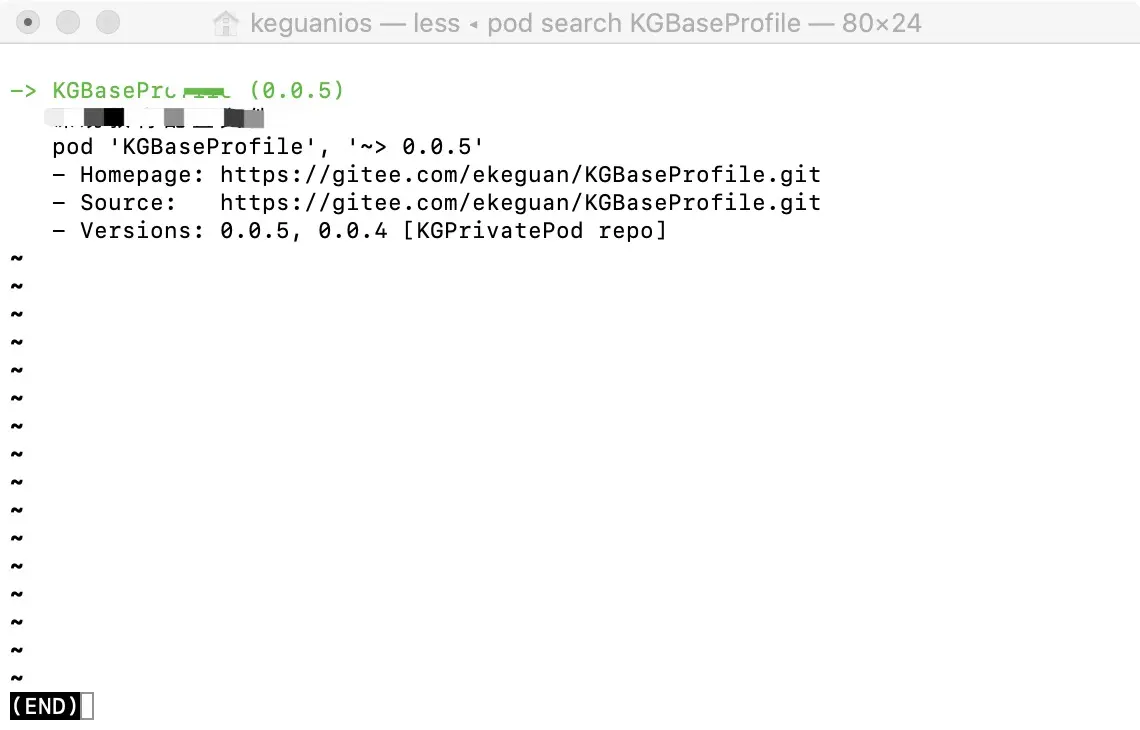Click the pod 'KGBaseProfile', '~> 0.0.5' line

tap(268, 147)
